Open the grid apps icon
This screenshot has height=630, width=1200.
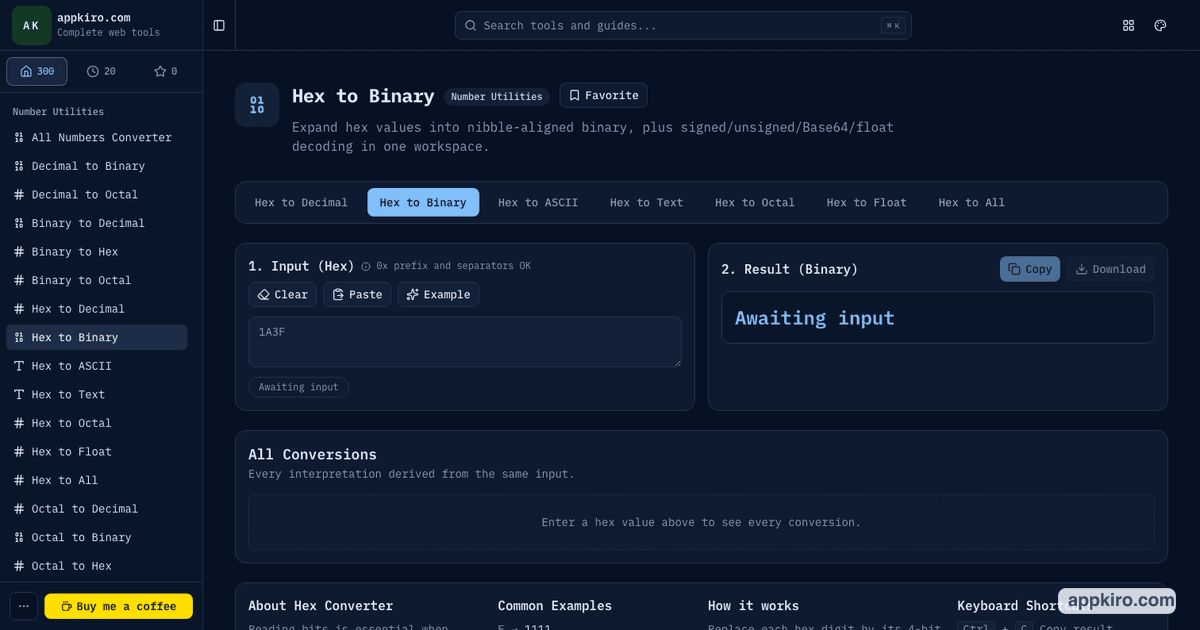1129,25
